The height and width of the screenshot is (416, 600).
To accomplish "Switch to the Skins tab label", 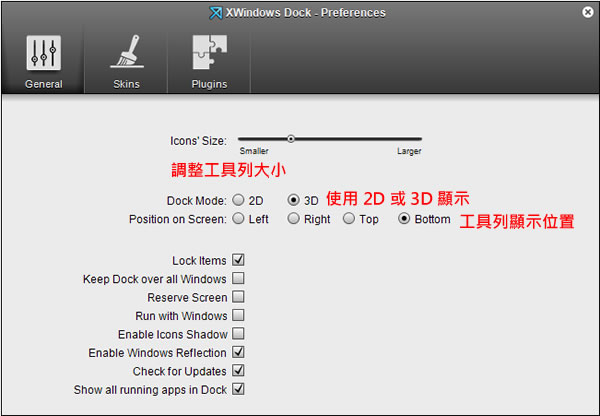I will (x=126, y=84).
